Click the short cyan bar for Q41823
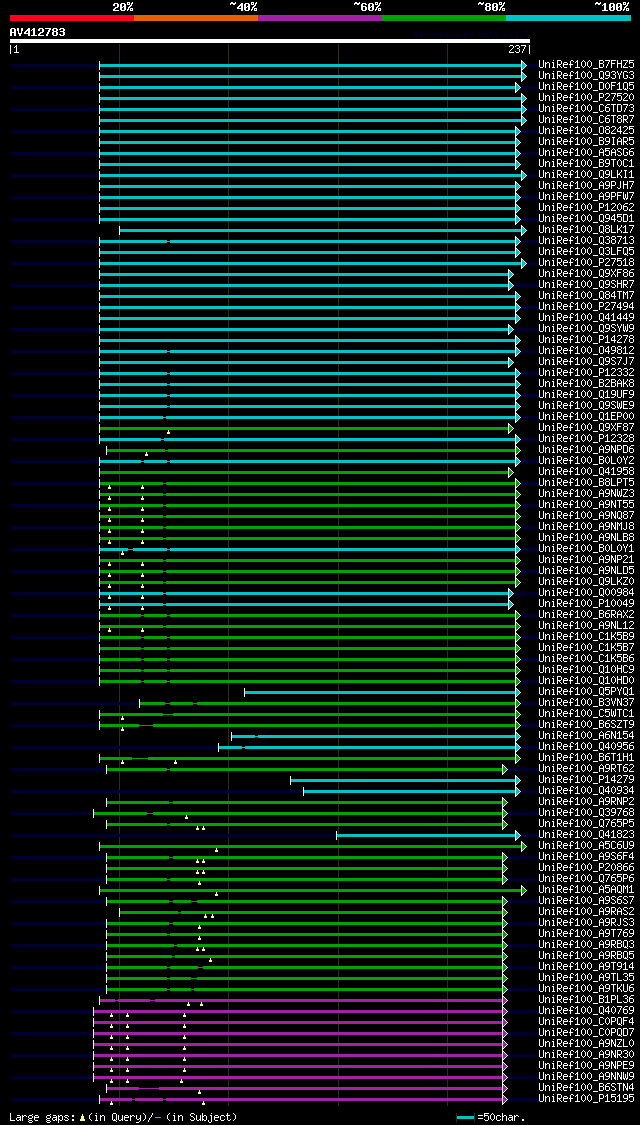640x1125 pixels. [x=427, y=835]
